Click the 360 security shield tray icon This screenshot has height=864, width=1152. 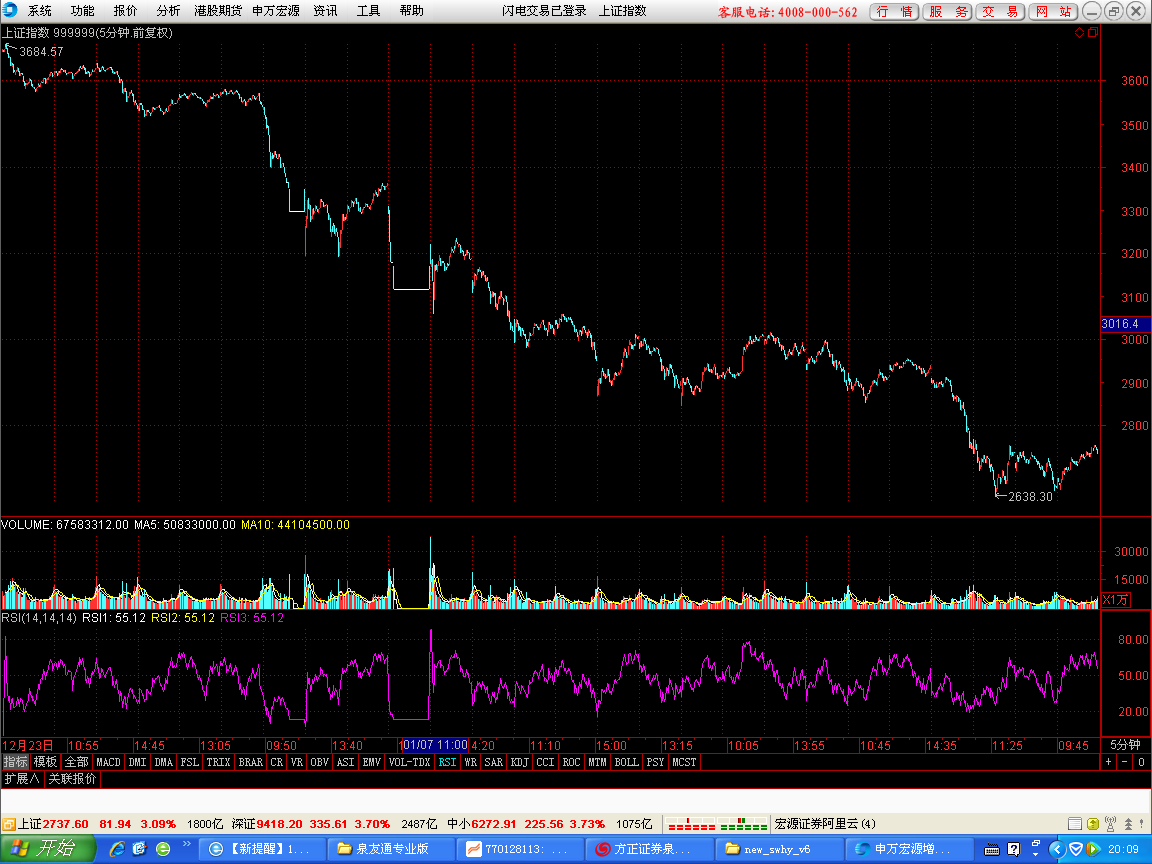[x=1076, y=849]
